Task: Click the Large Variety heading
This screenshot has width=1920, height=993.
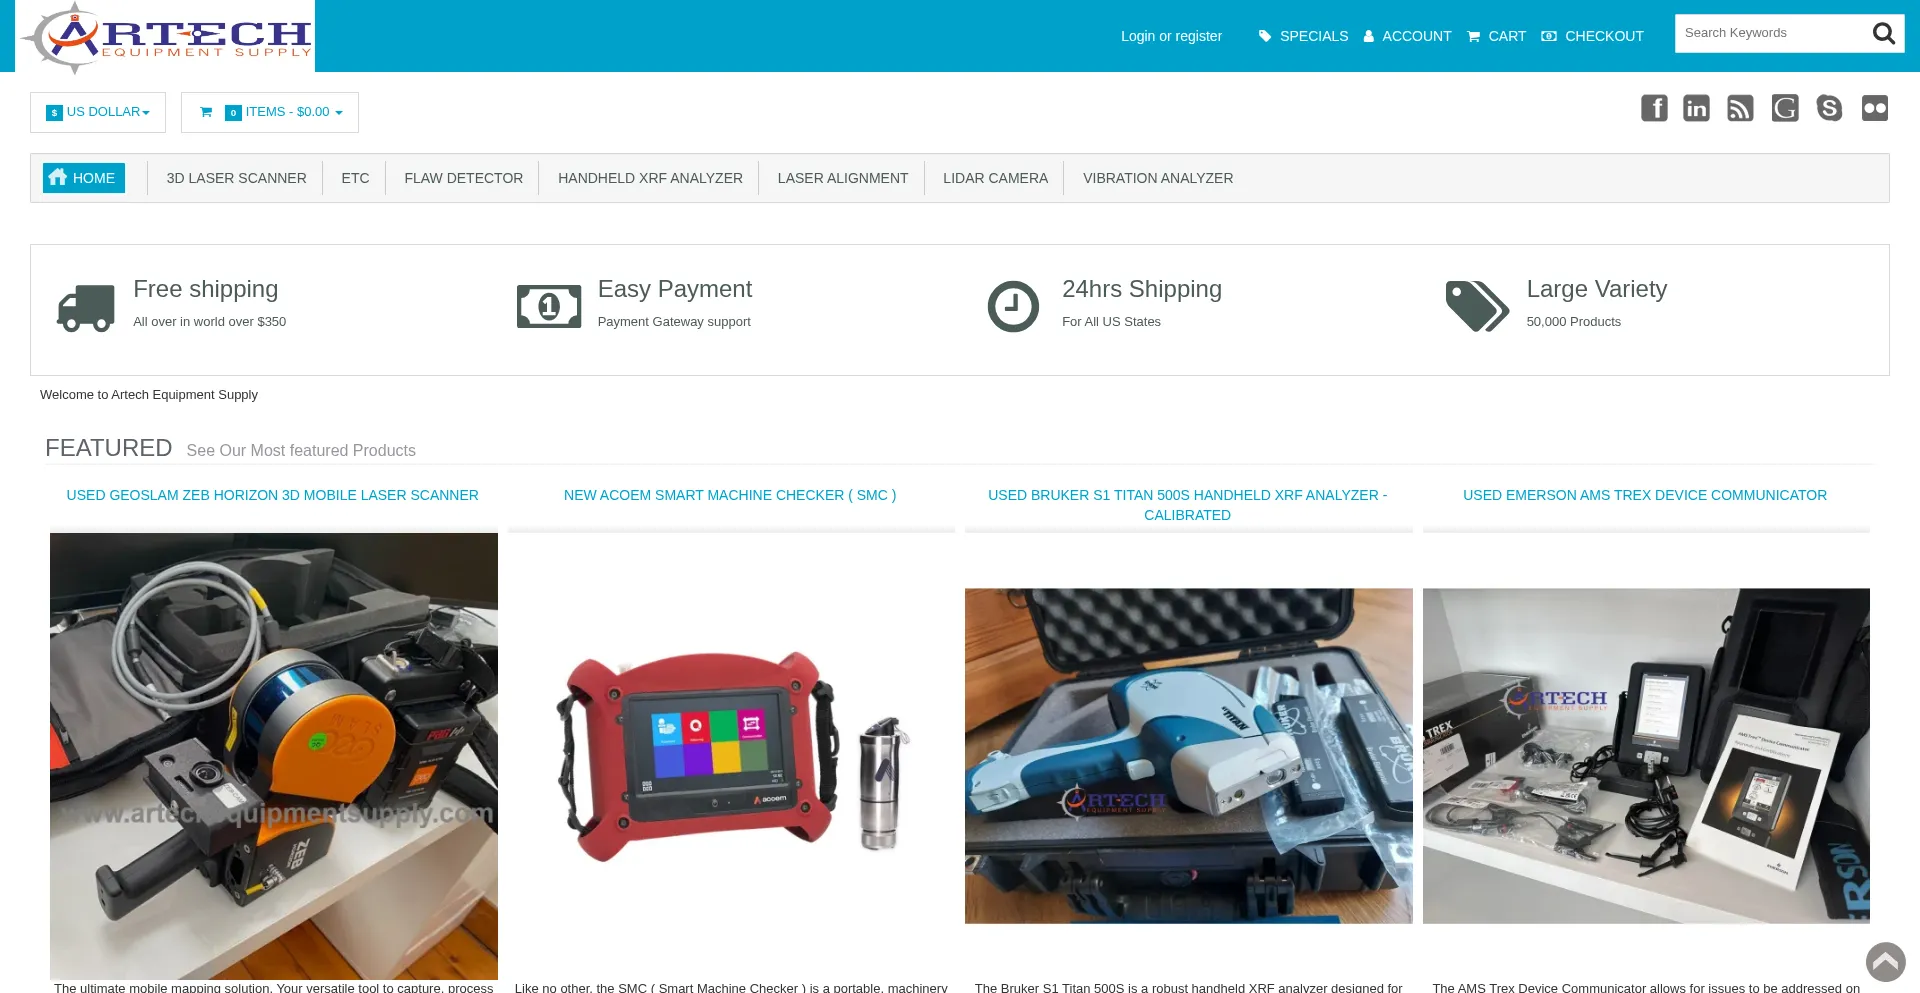Action: (x=1597, y=289)
